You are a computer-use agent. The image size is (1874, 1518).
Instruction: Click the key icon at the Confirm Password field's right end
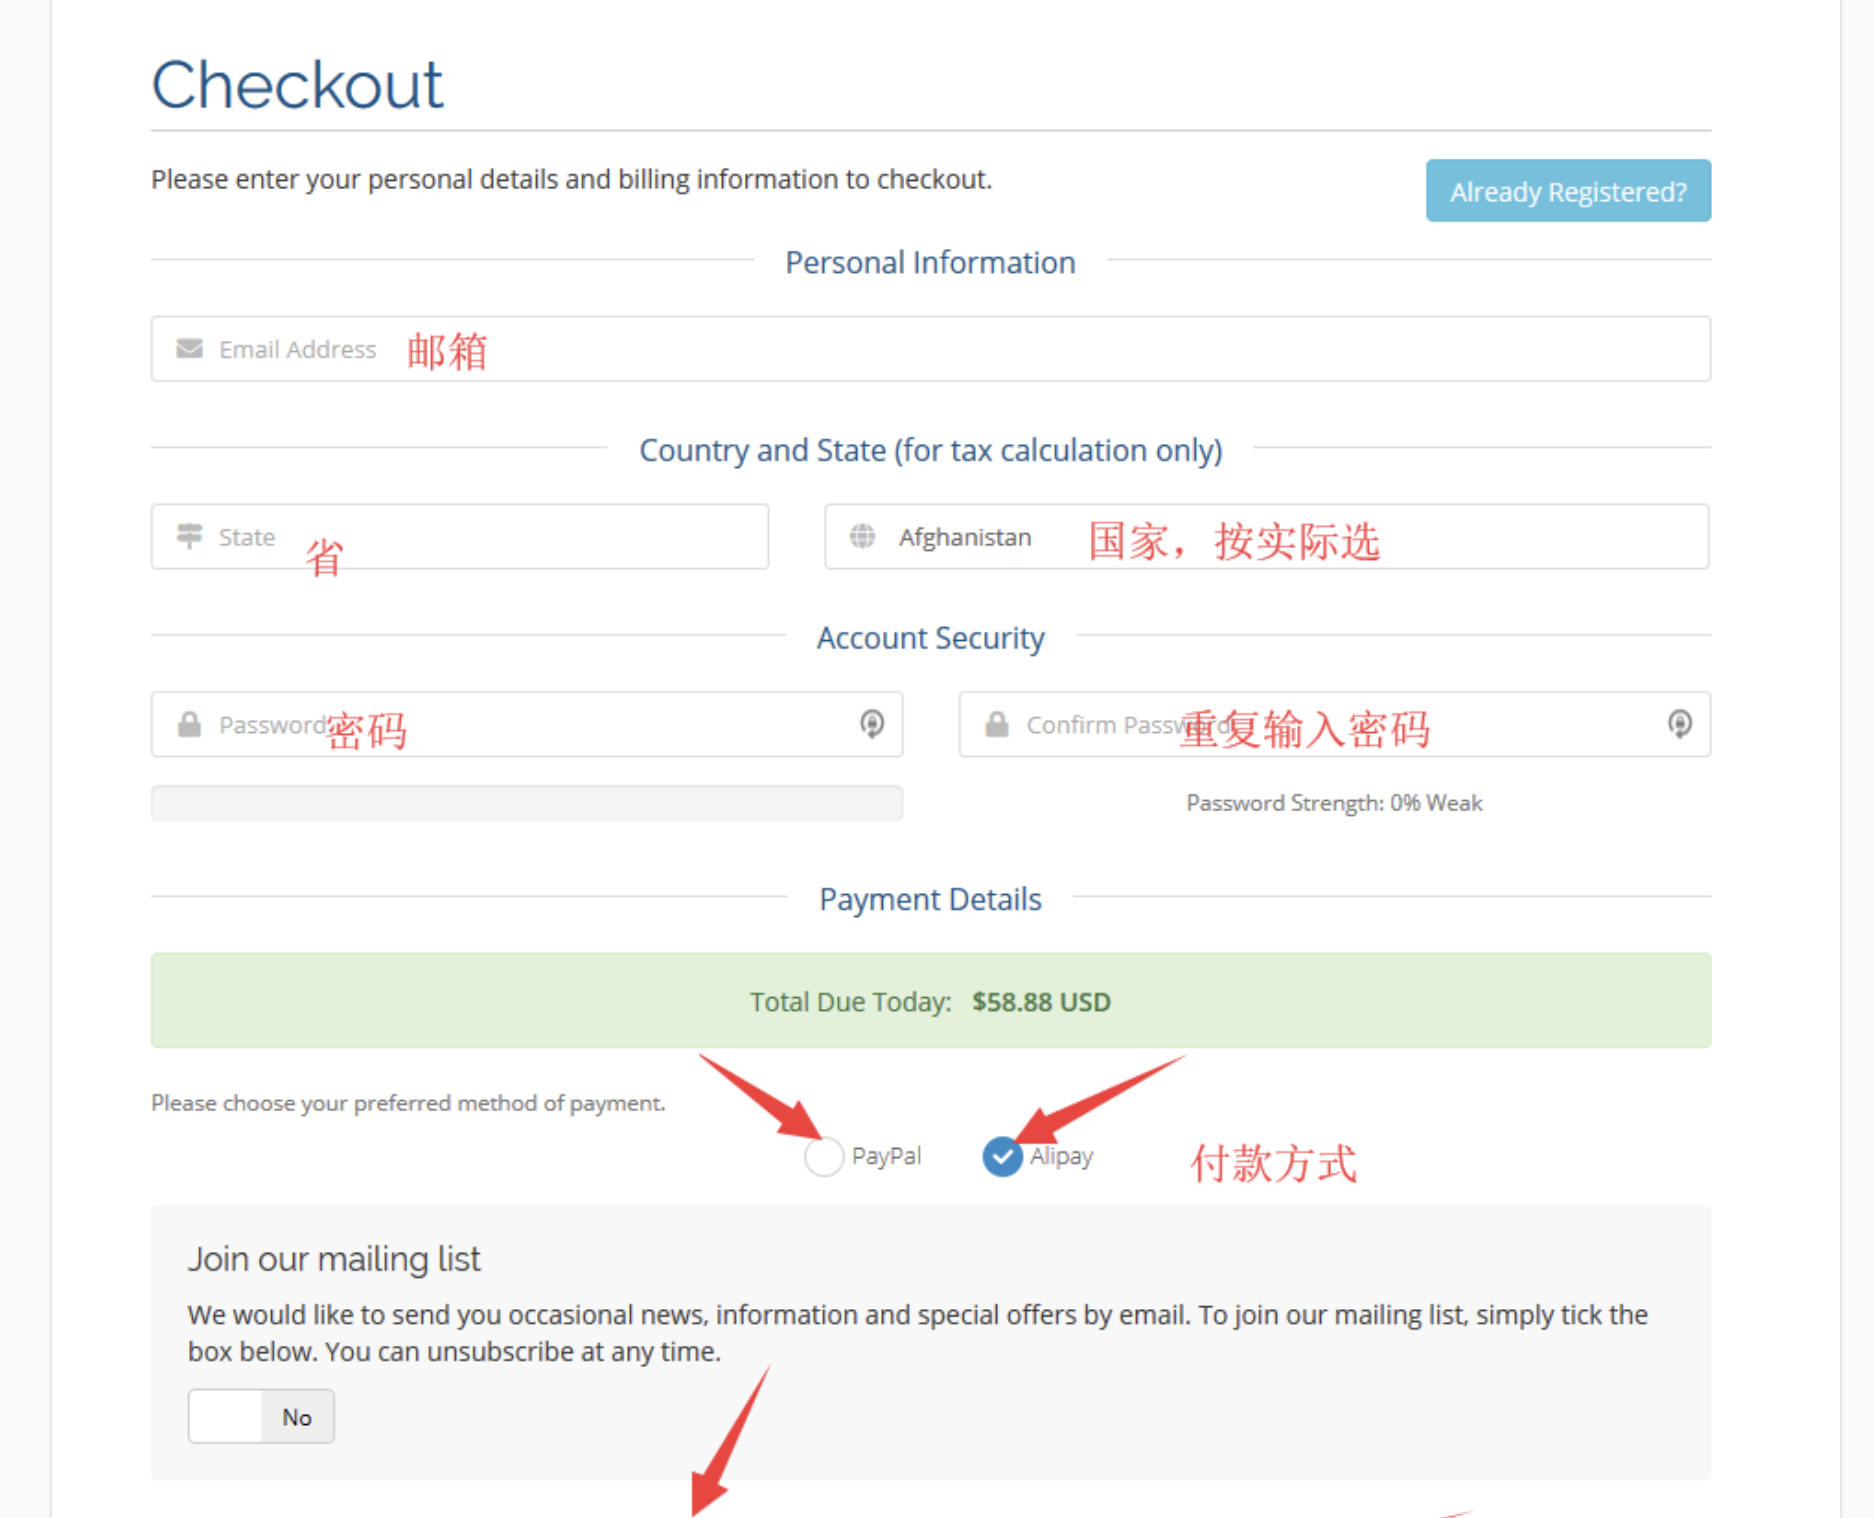pos(1680,724)
